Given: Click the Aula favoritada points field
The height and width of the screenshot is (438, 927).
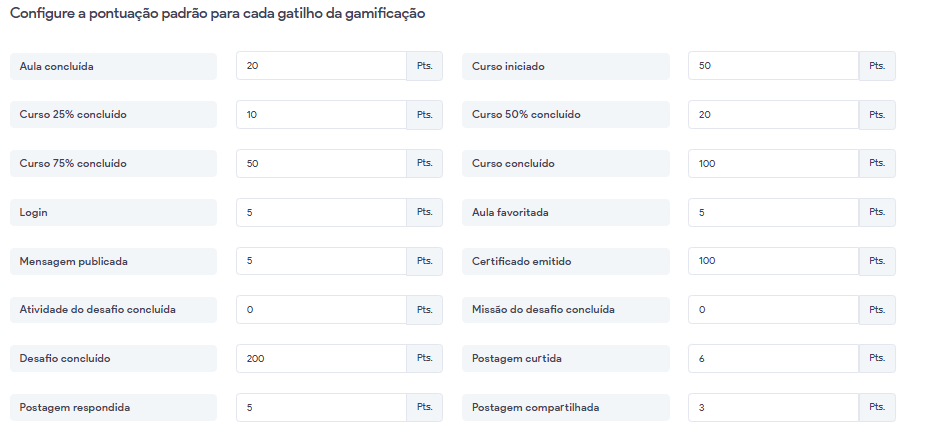Looking at the screenshot, I should 773,212.
